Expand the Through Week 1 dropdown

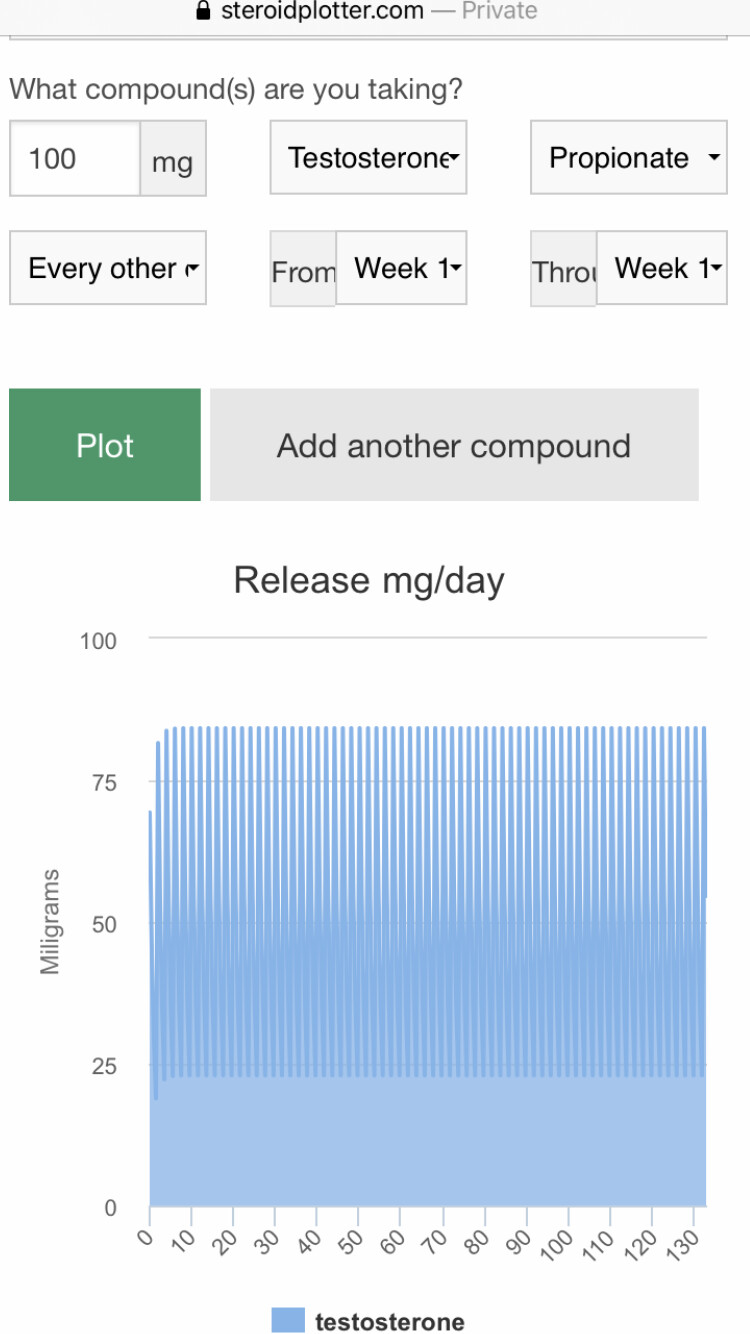[661, 268]
